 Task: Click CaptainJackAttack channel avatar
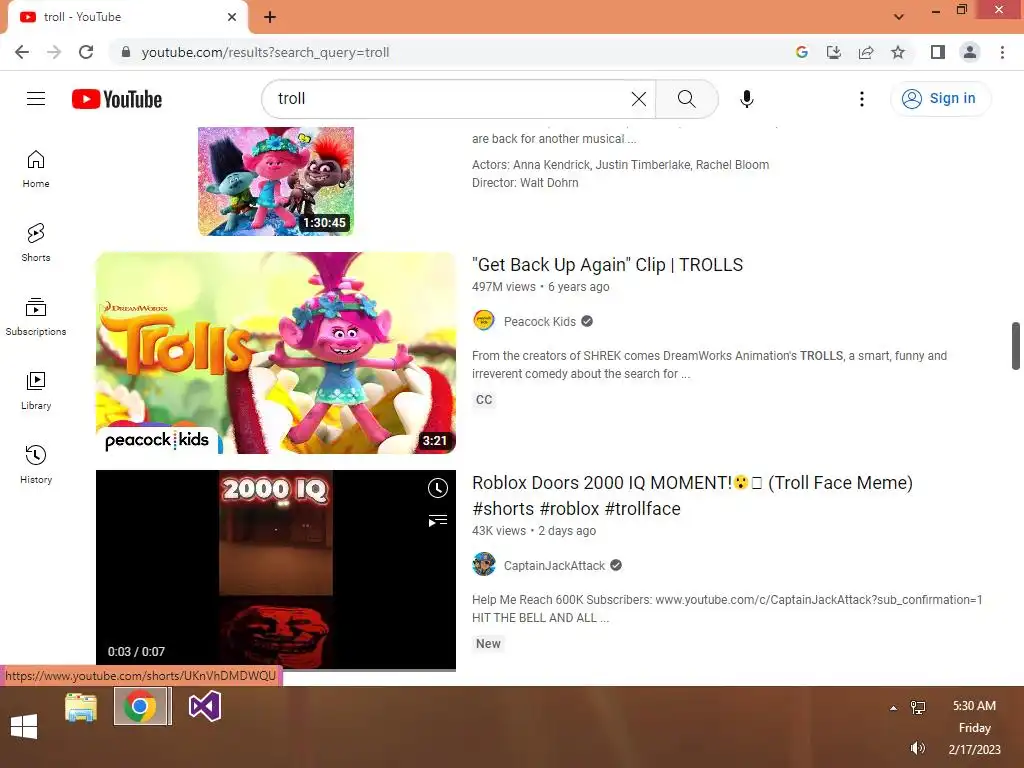click(484, 564)
